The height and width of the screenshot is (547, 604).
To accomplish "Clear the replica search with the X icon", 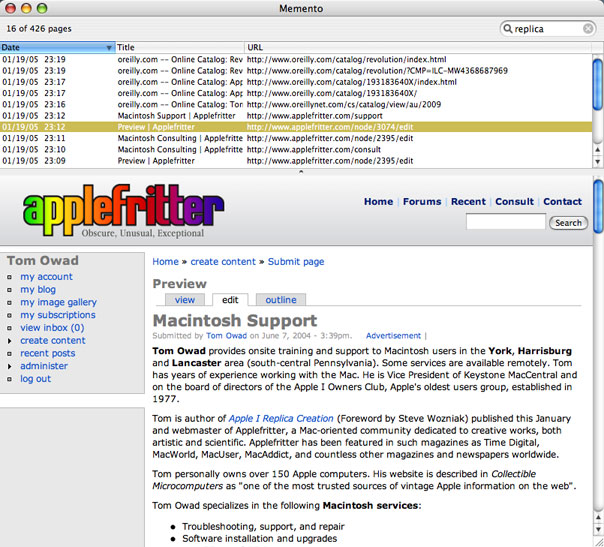I will coord(588,29).
